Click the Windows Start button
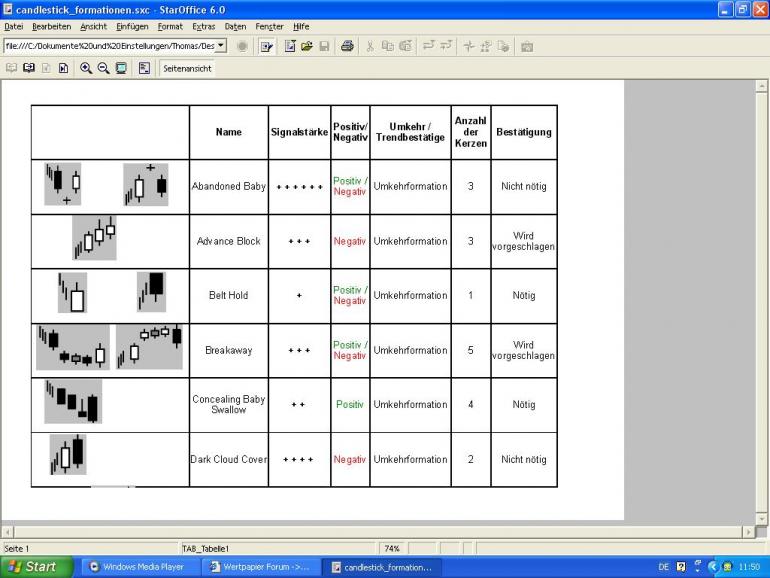This screenshot has height=578, width=770. coord(36,567)
